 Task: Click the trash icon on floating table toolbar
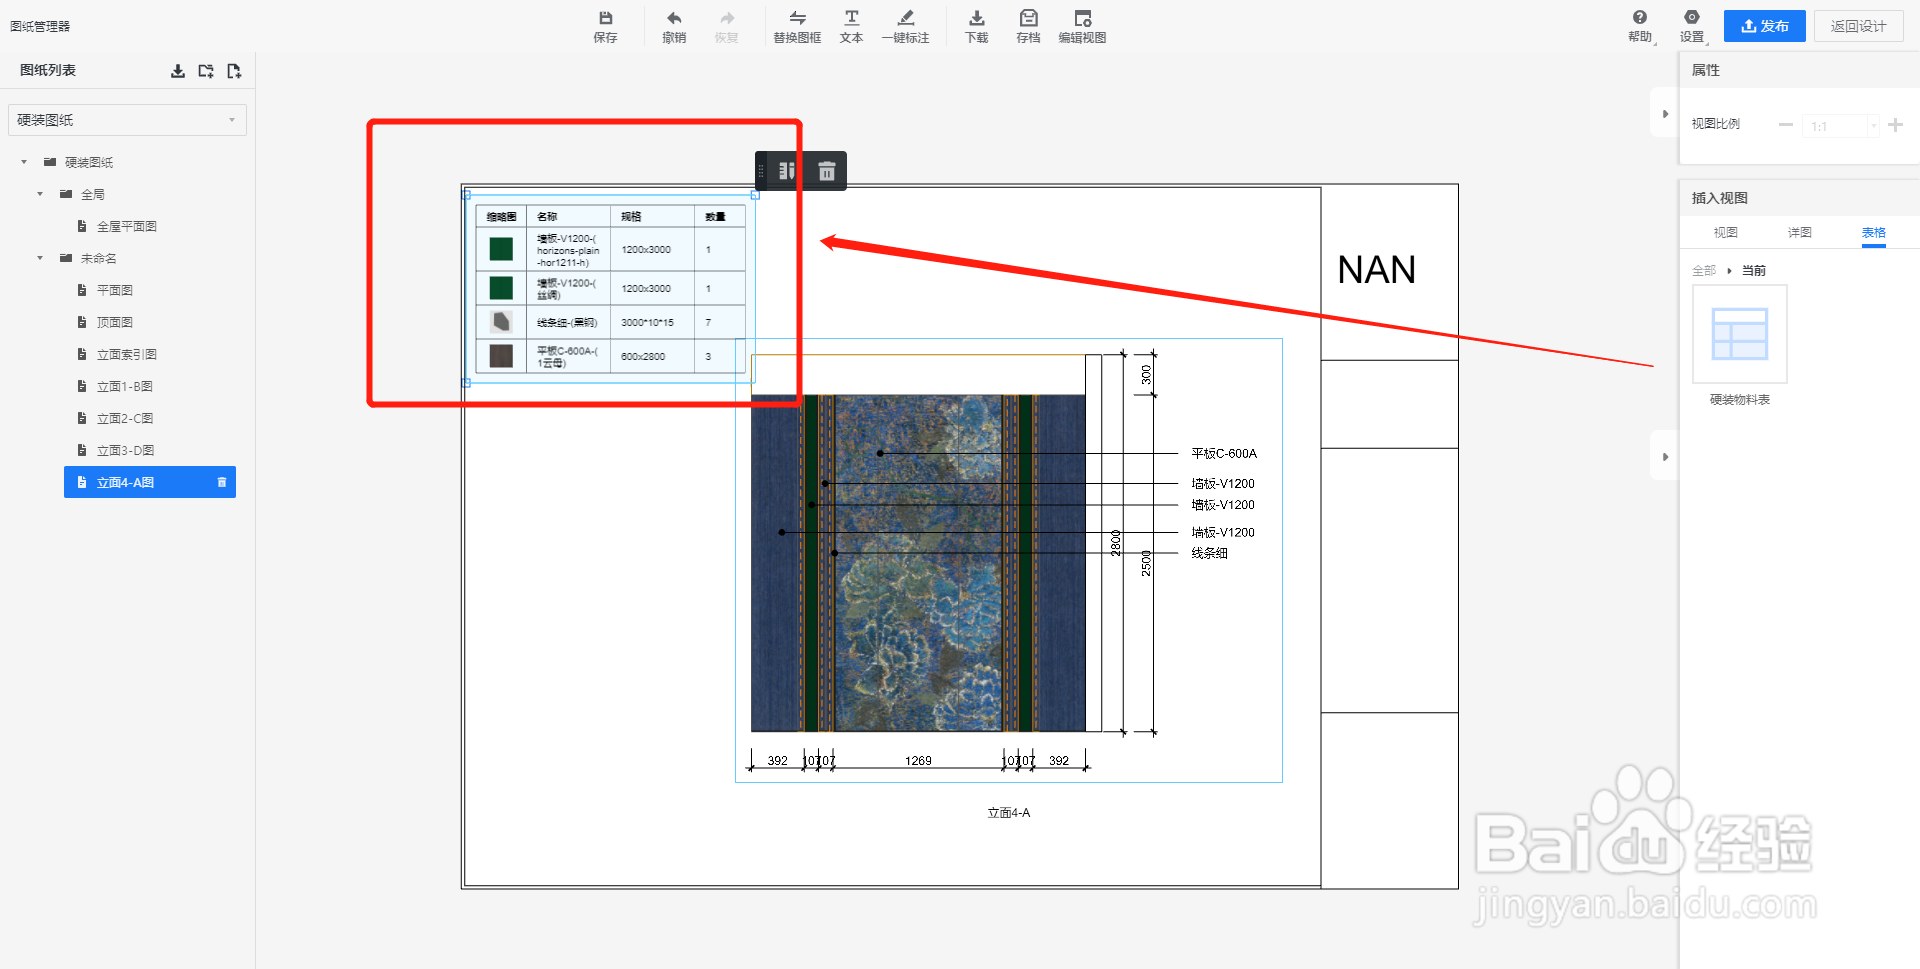click(x=827, y=171)
